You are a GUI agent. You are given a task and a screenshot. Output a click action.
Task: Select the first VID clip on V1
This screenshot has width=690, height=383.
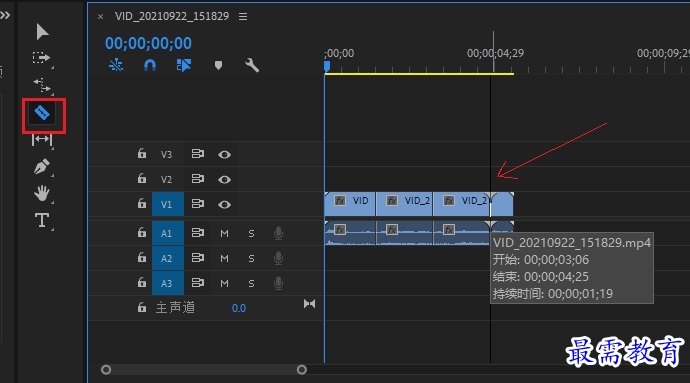point(350,204)
